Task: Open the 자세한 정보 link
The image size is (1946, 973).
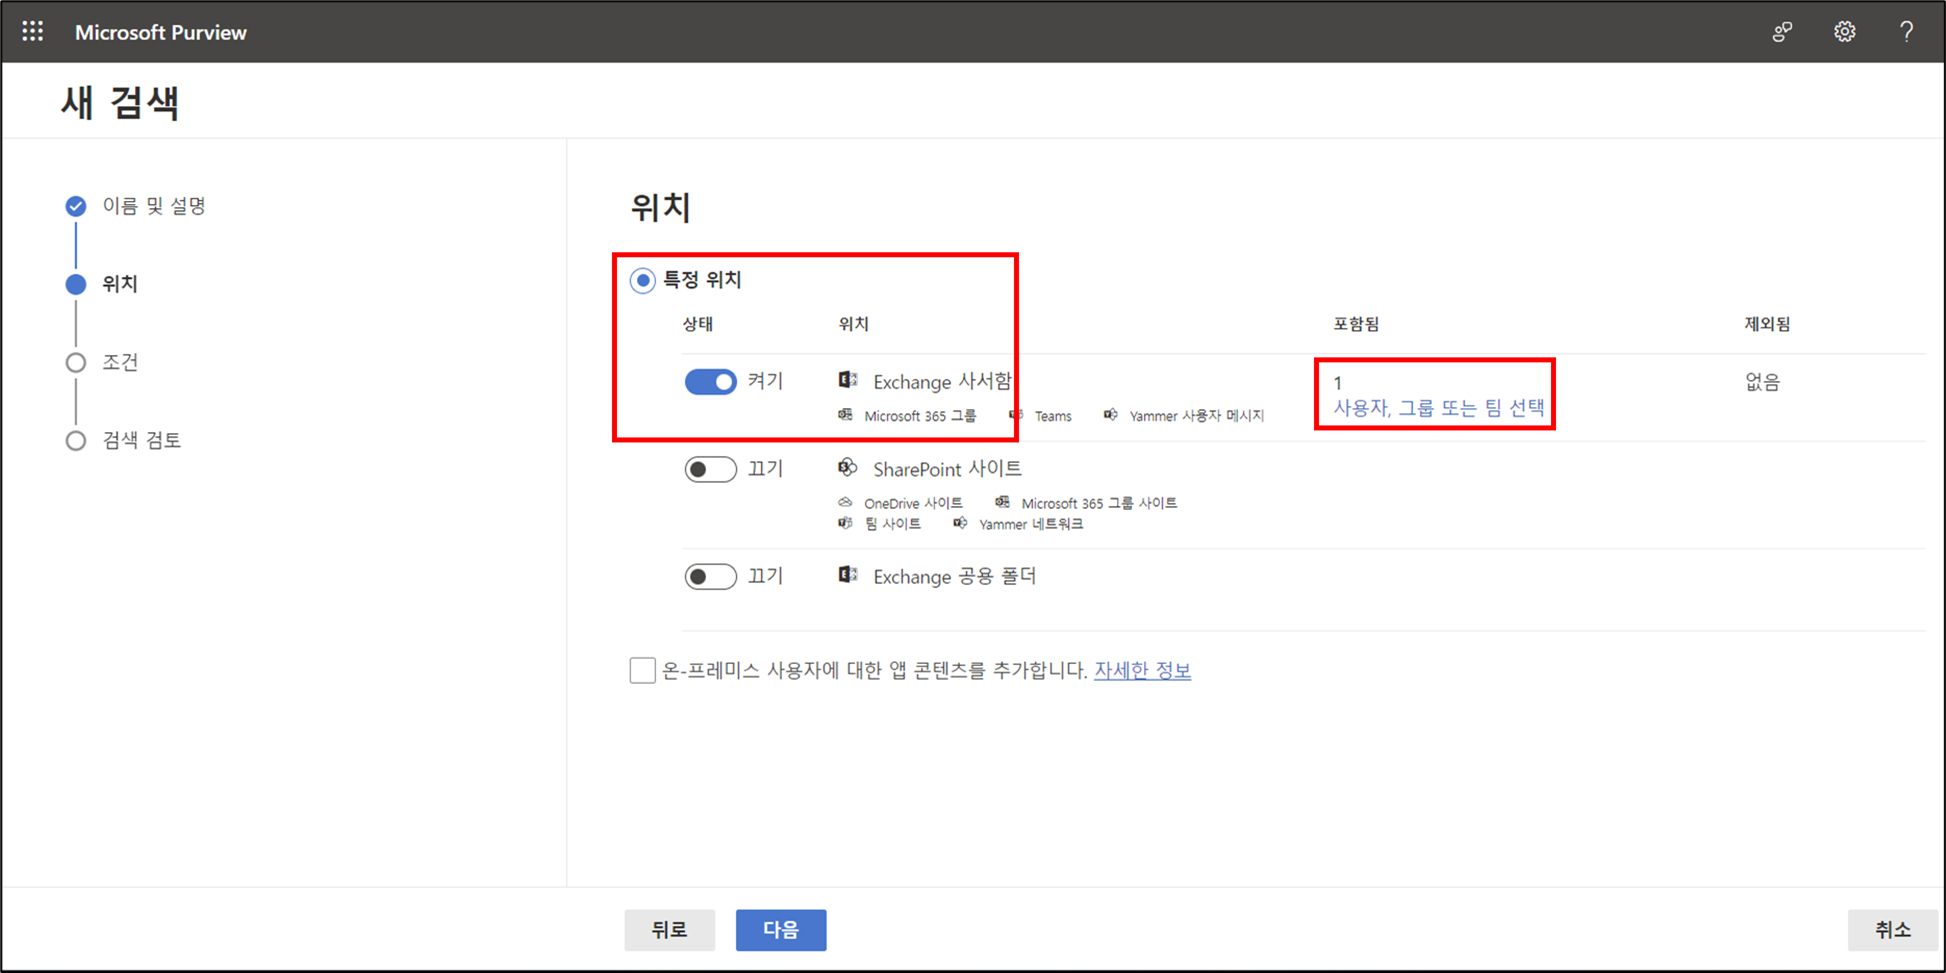Action: click(1142, 670)
